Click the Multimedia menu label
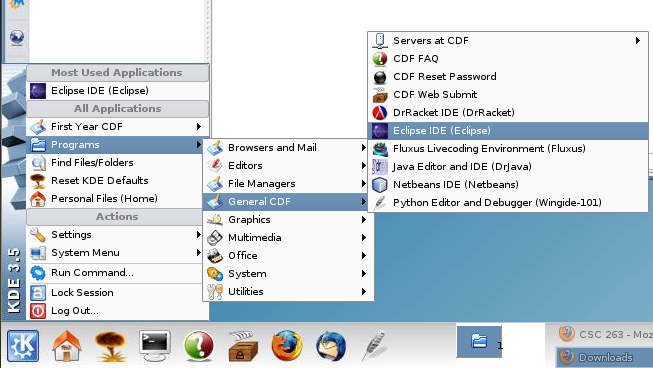 [254, 238]
